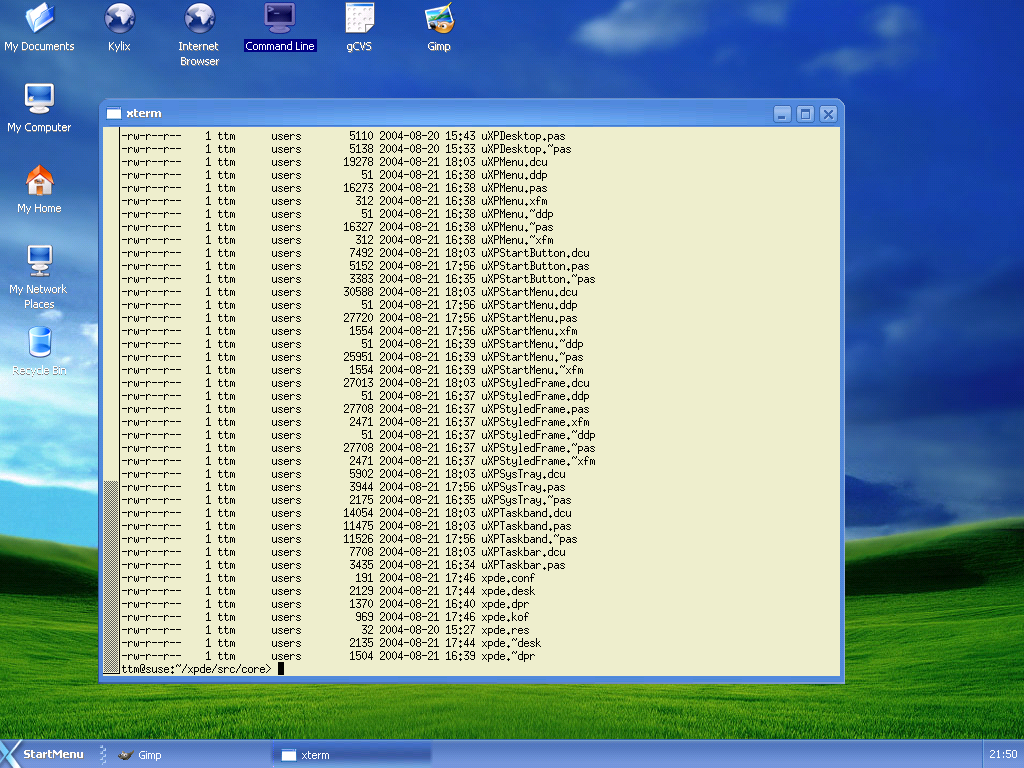Click the uXPMenu.dcu filename
The image size is (1024, 768).
pos(514,162)
